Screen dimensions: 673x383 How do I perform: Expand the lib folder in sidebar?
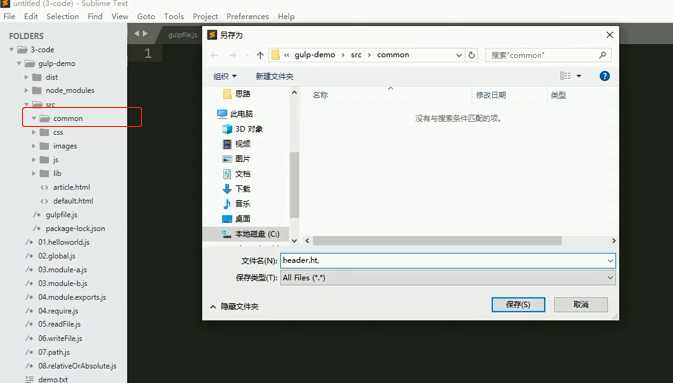click(34, 173)
